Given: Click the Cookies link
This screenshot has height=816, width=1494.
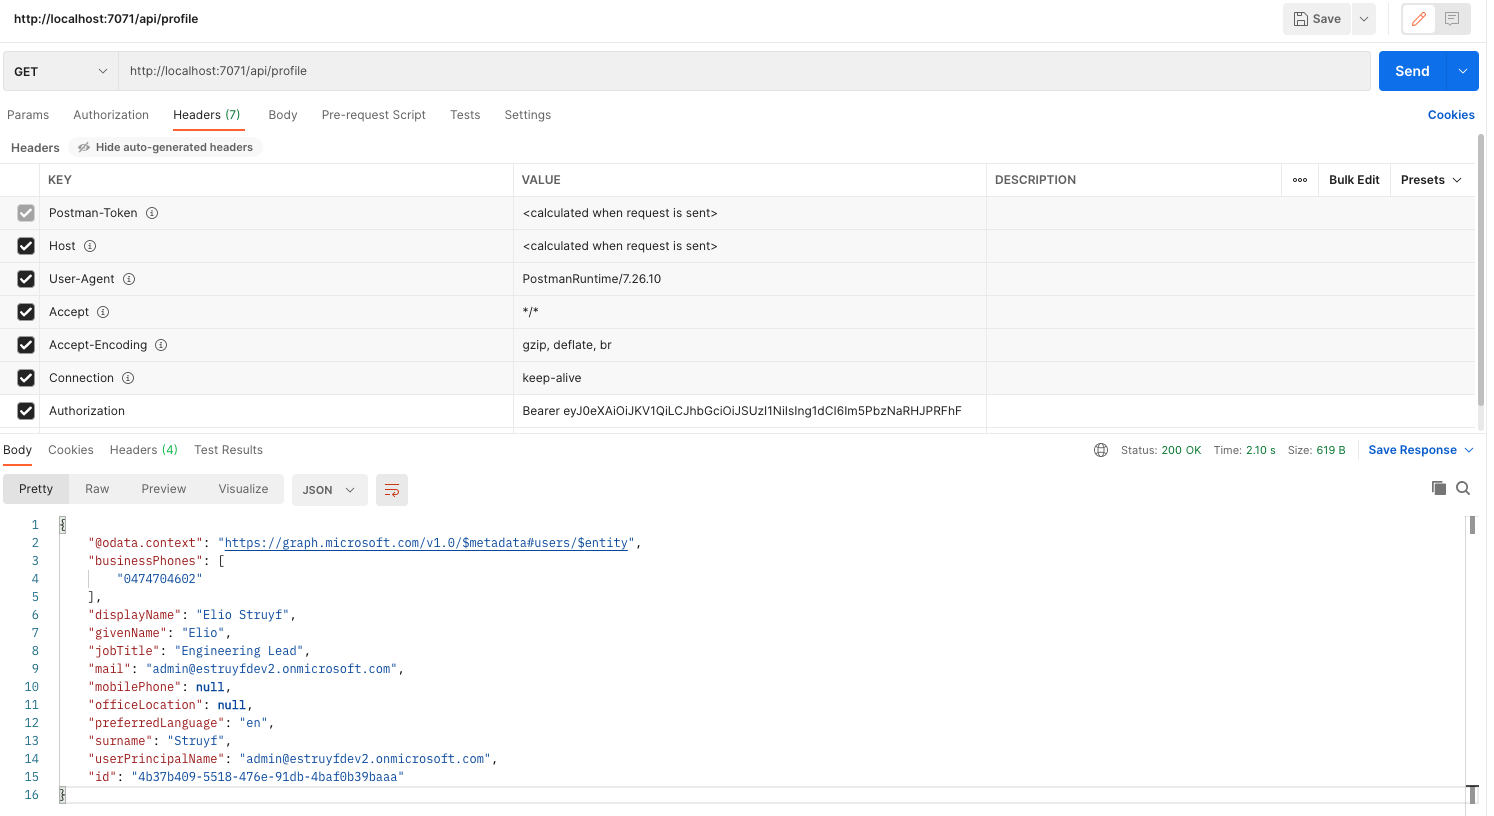Looking at the screenshot, I should tap(1451, 115).
